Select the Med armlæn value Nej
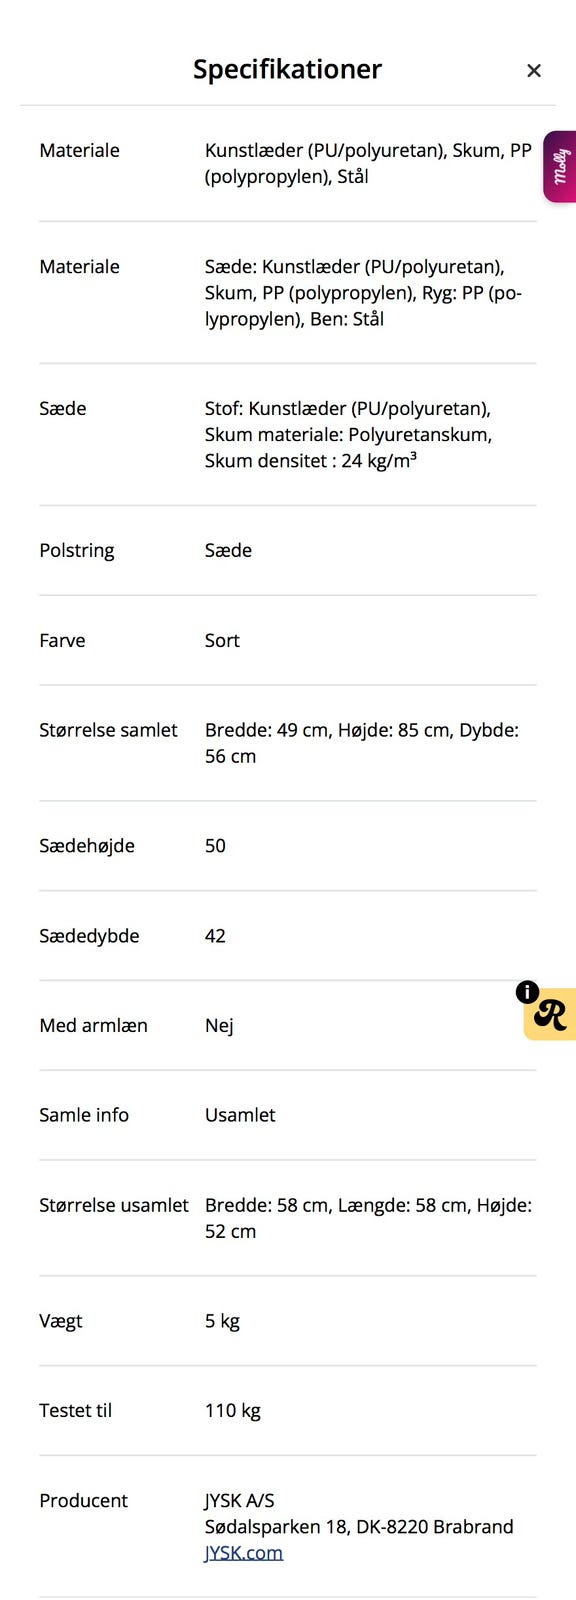576x1600 pixels. (x=218, y=1025)
